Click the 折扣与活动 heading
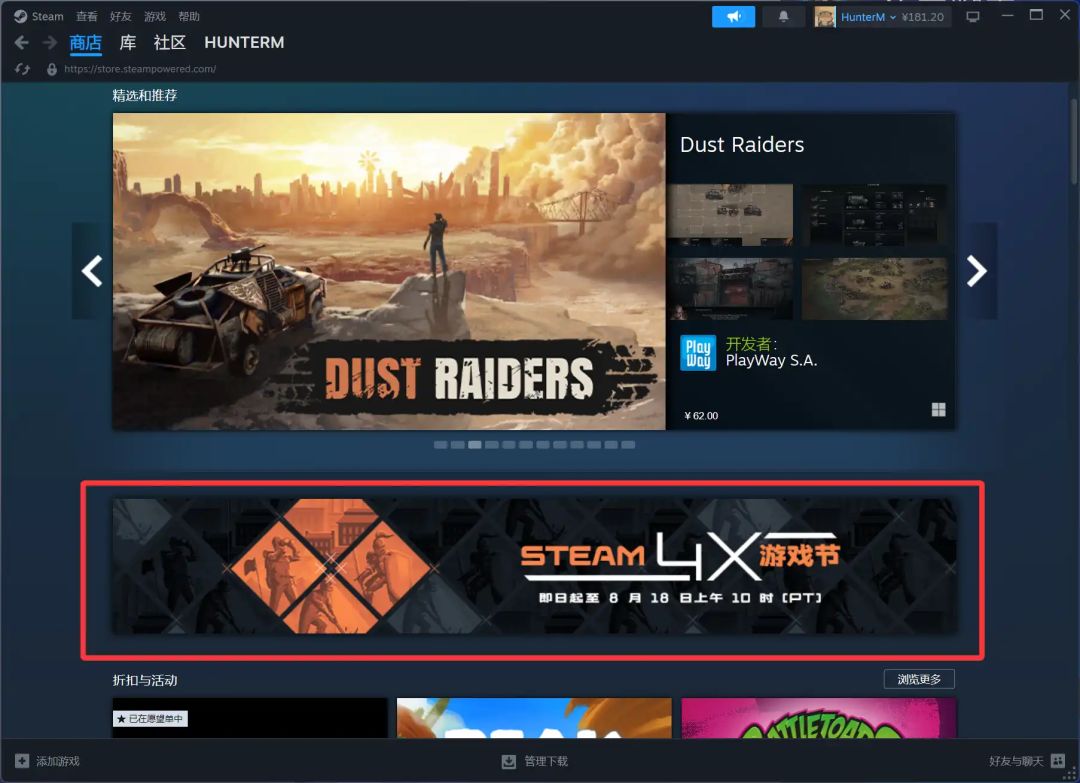This screenshot has width=1080, height=783. point(145,680)
